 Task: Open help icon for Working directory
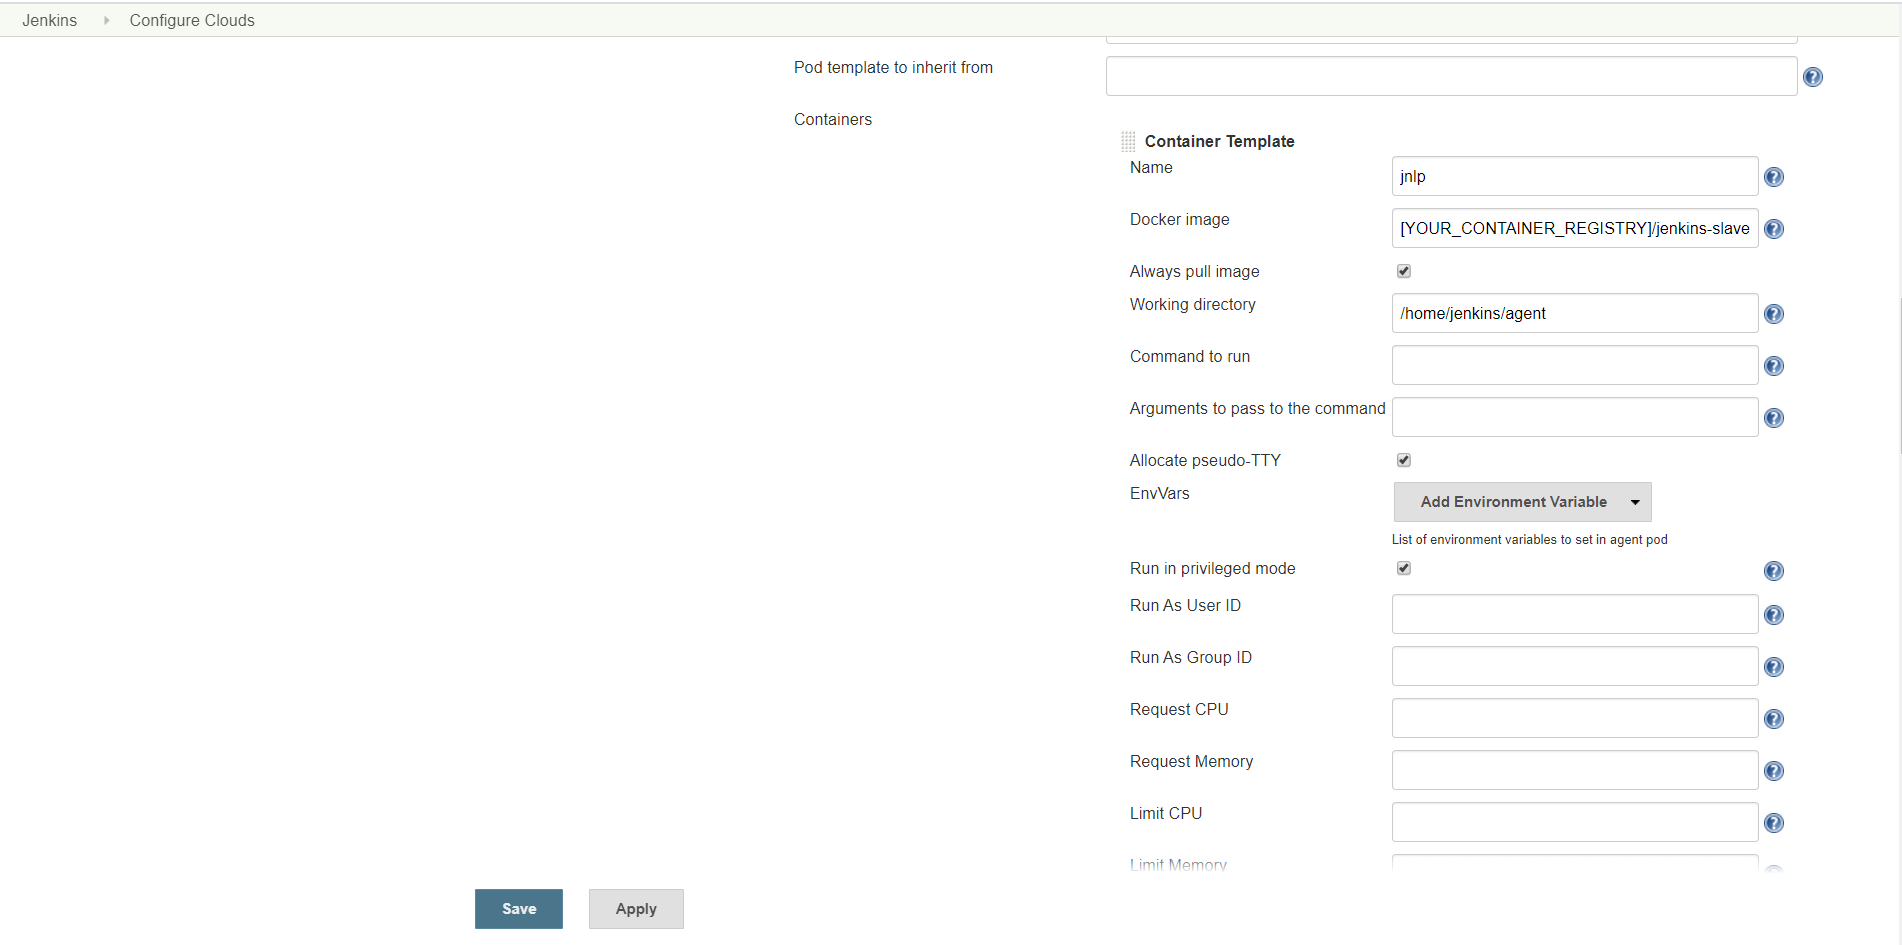[1773, 314]
